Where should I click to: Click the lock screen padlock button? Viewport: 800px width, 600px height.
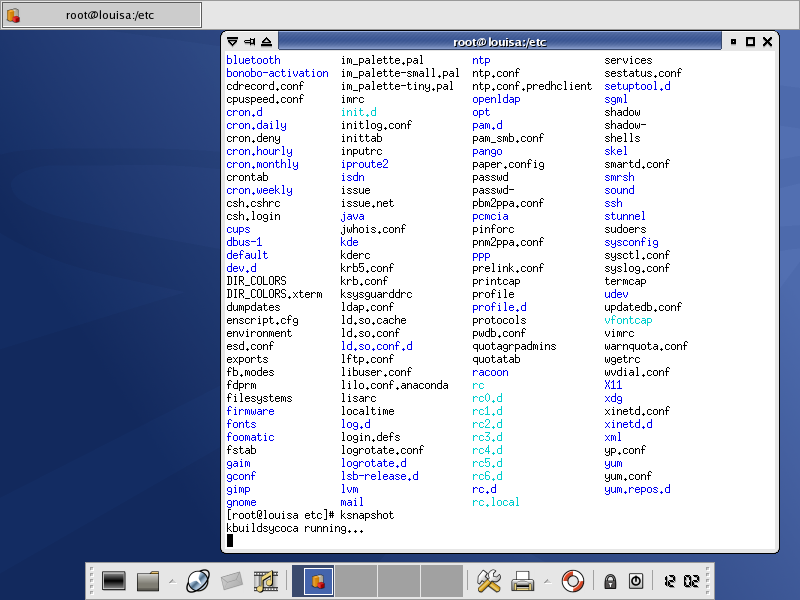(609, 581)
